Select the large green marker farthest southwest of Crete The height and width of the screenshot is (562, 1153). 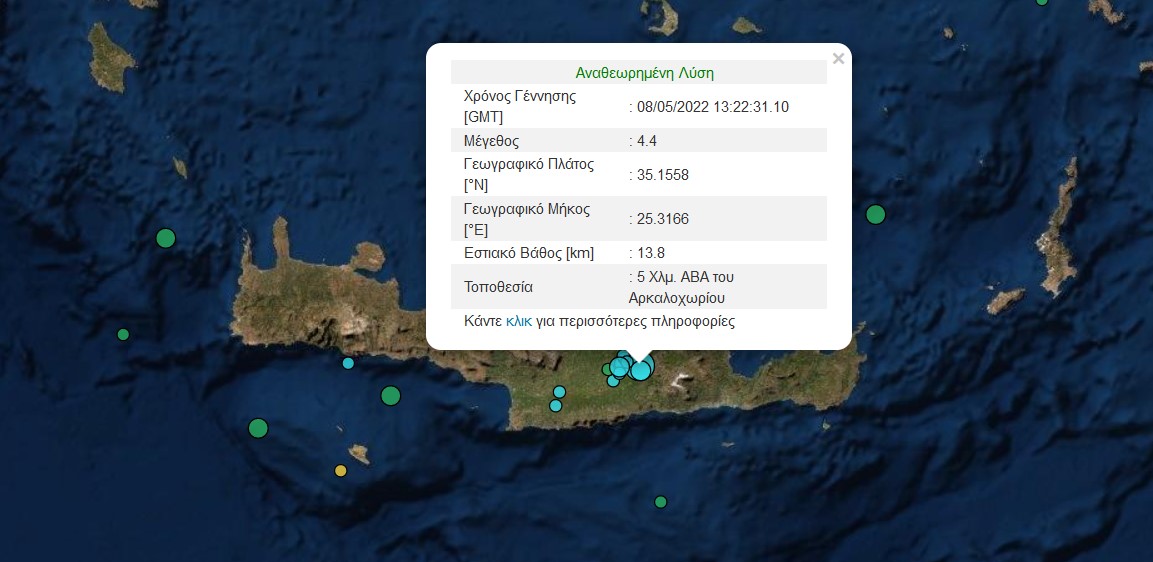point(258,428)
